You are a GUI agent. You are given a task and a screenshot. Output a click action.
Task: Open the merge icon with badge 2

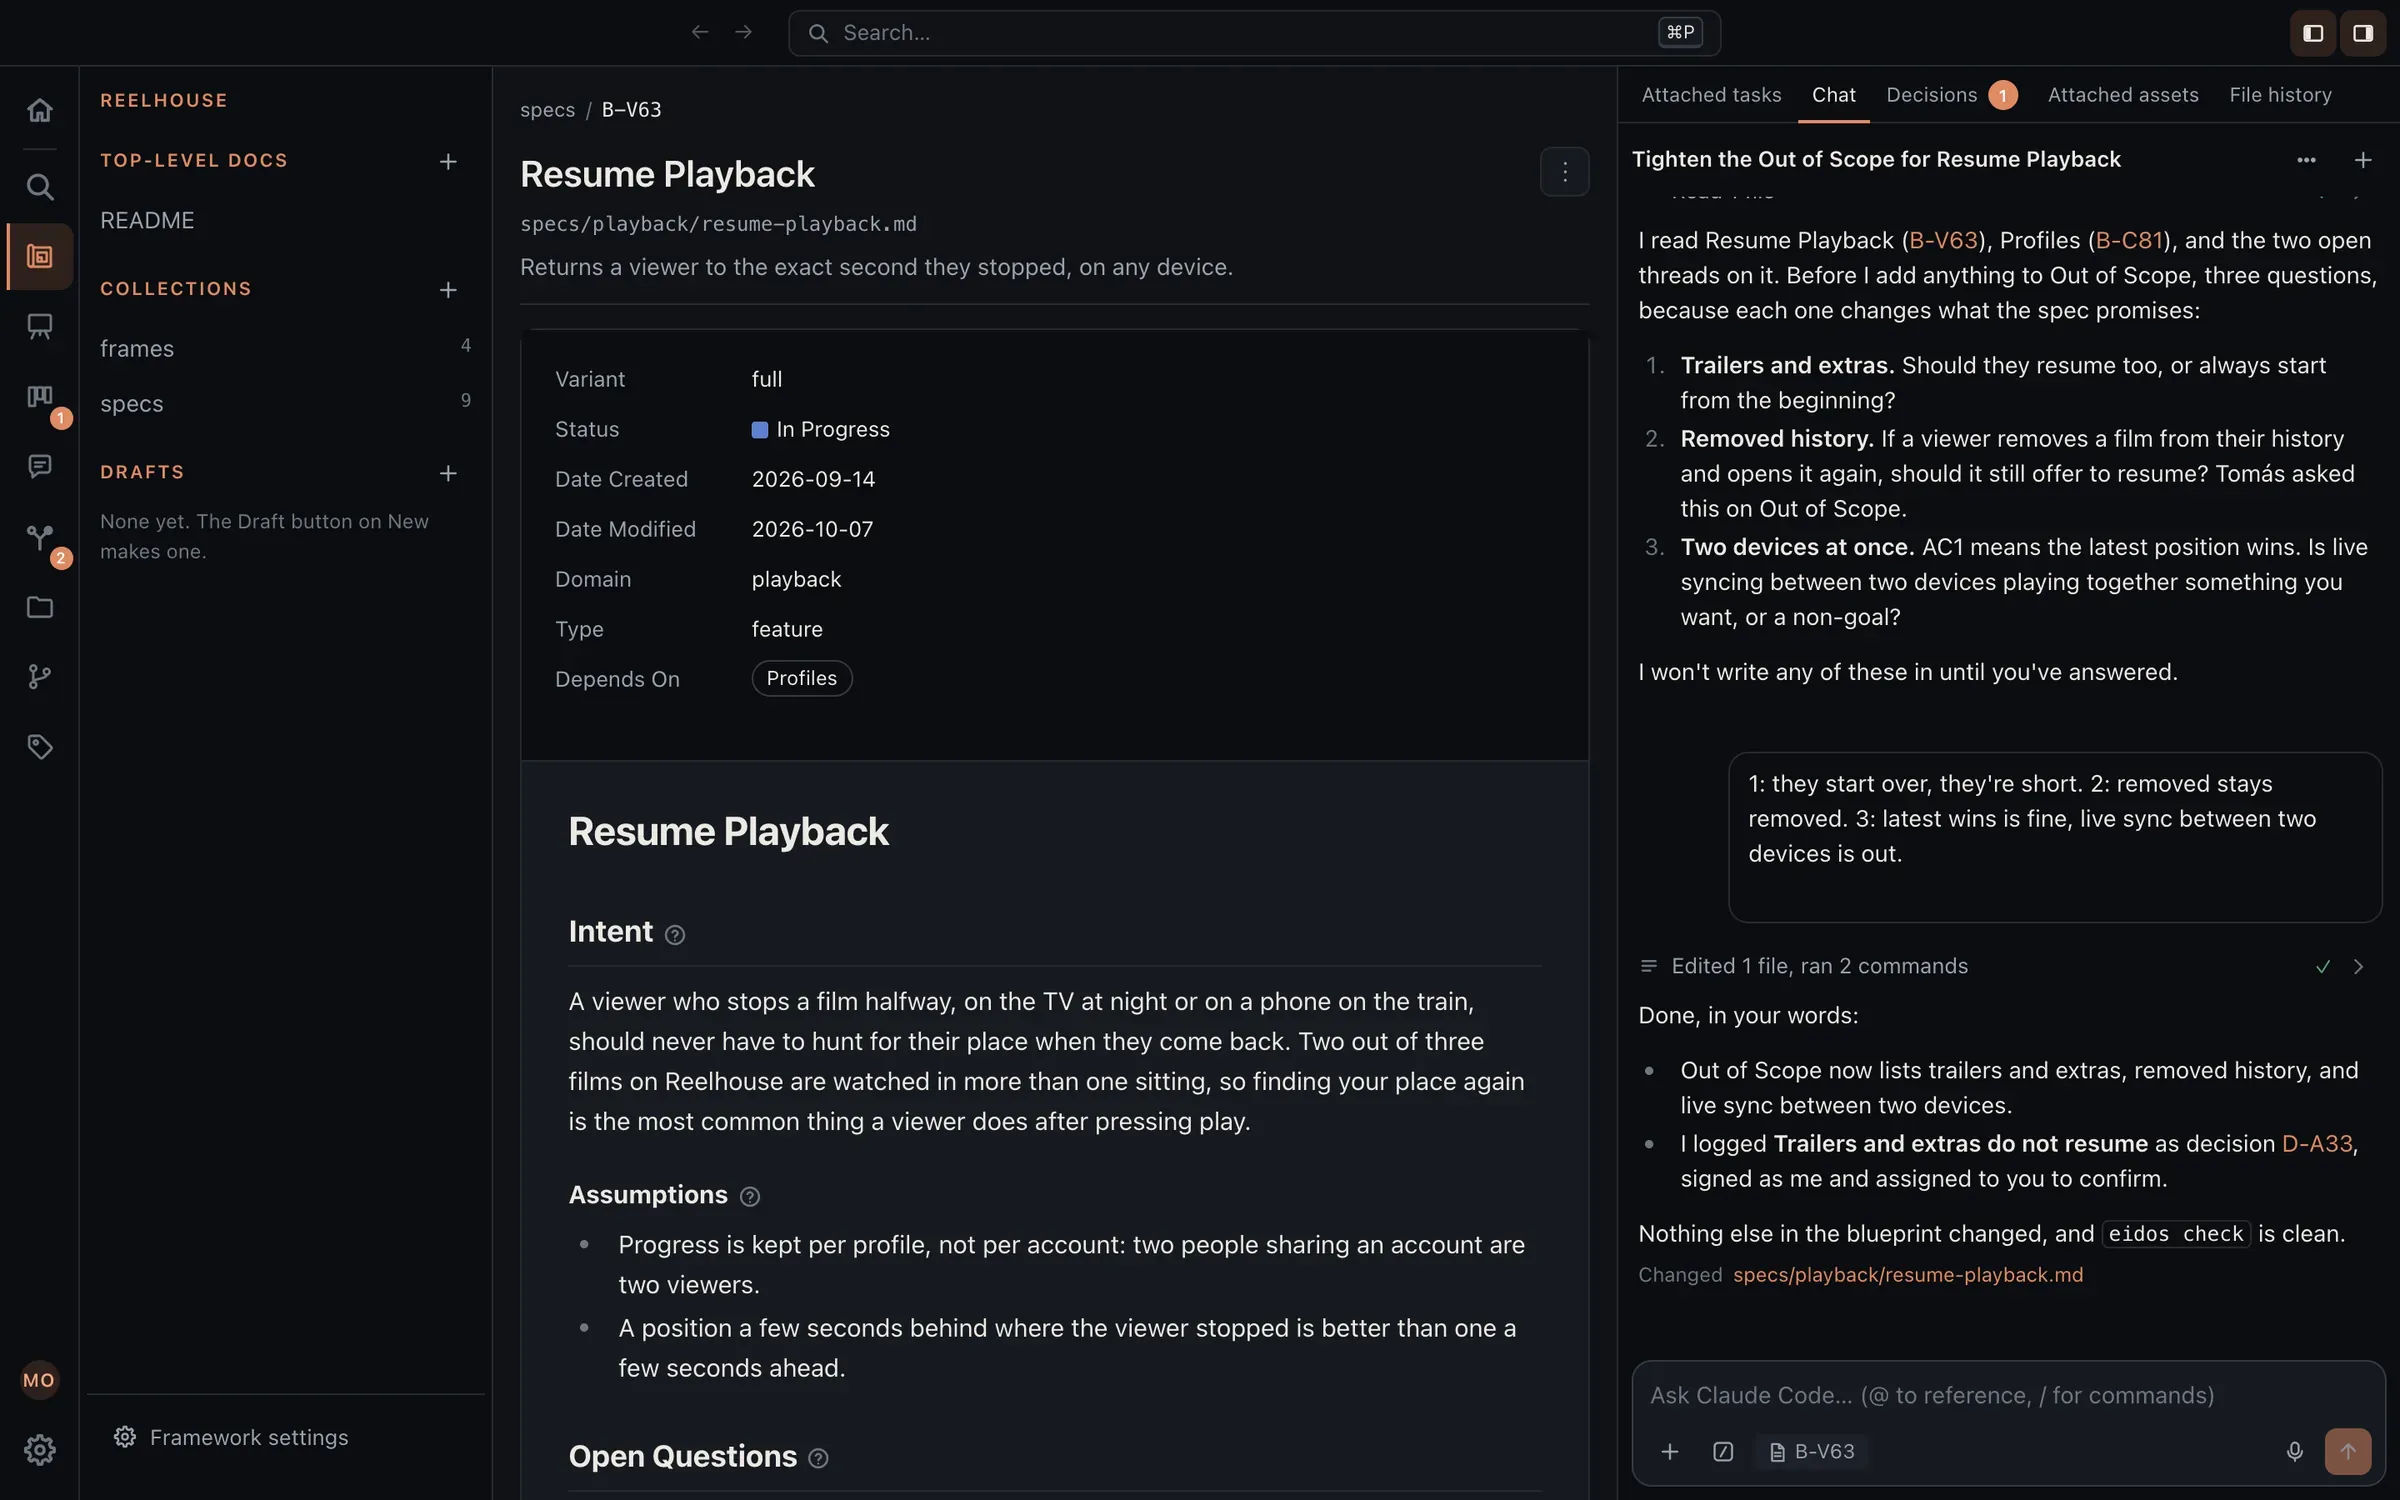(39, 537)
